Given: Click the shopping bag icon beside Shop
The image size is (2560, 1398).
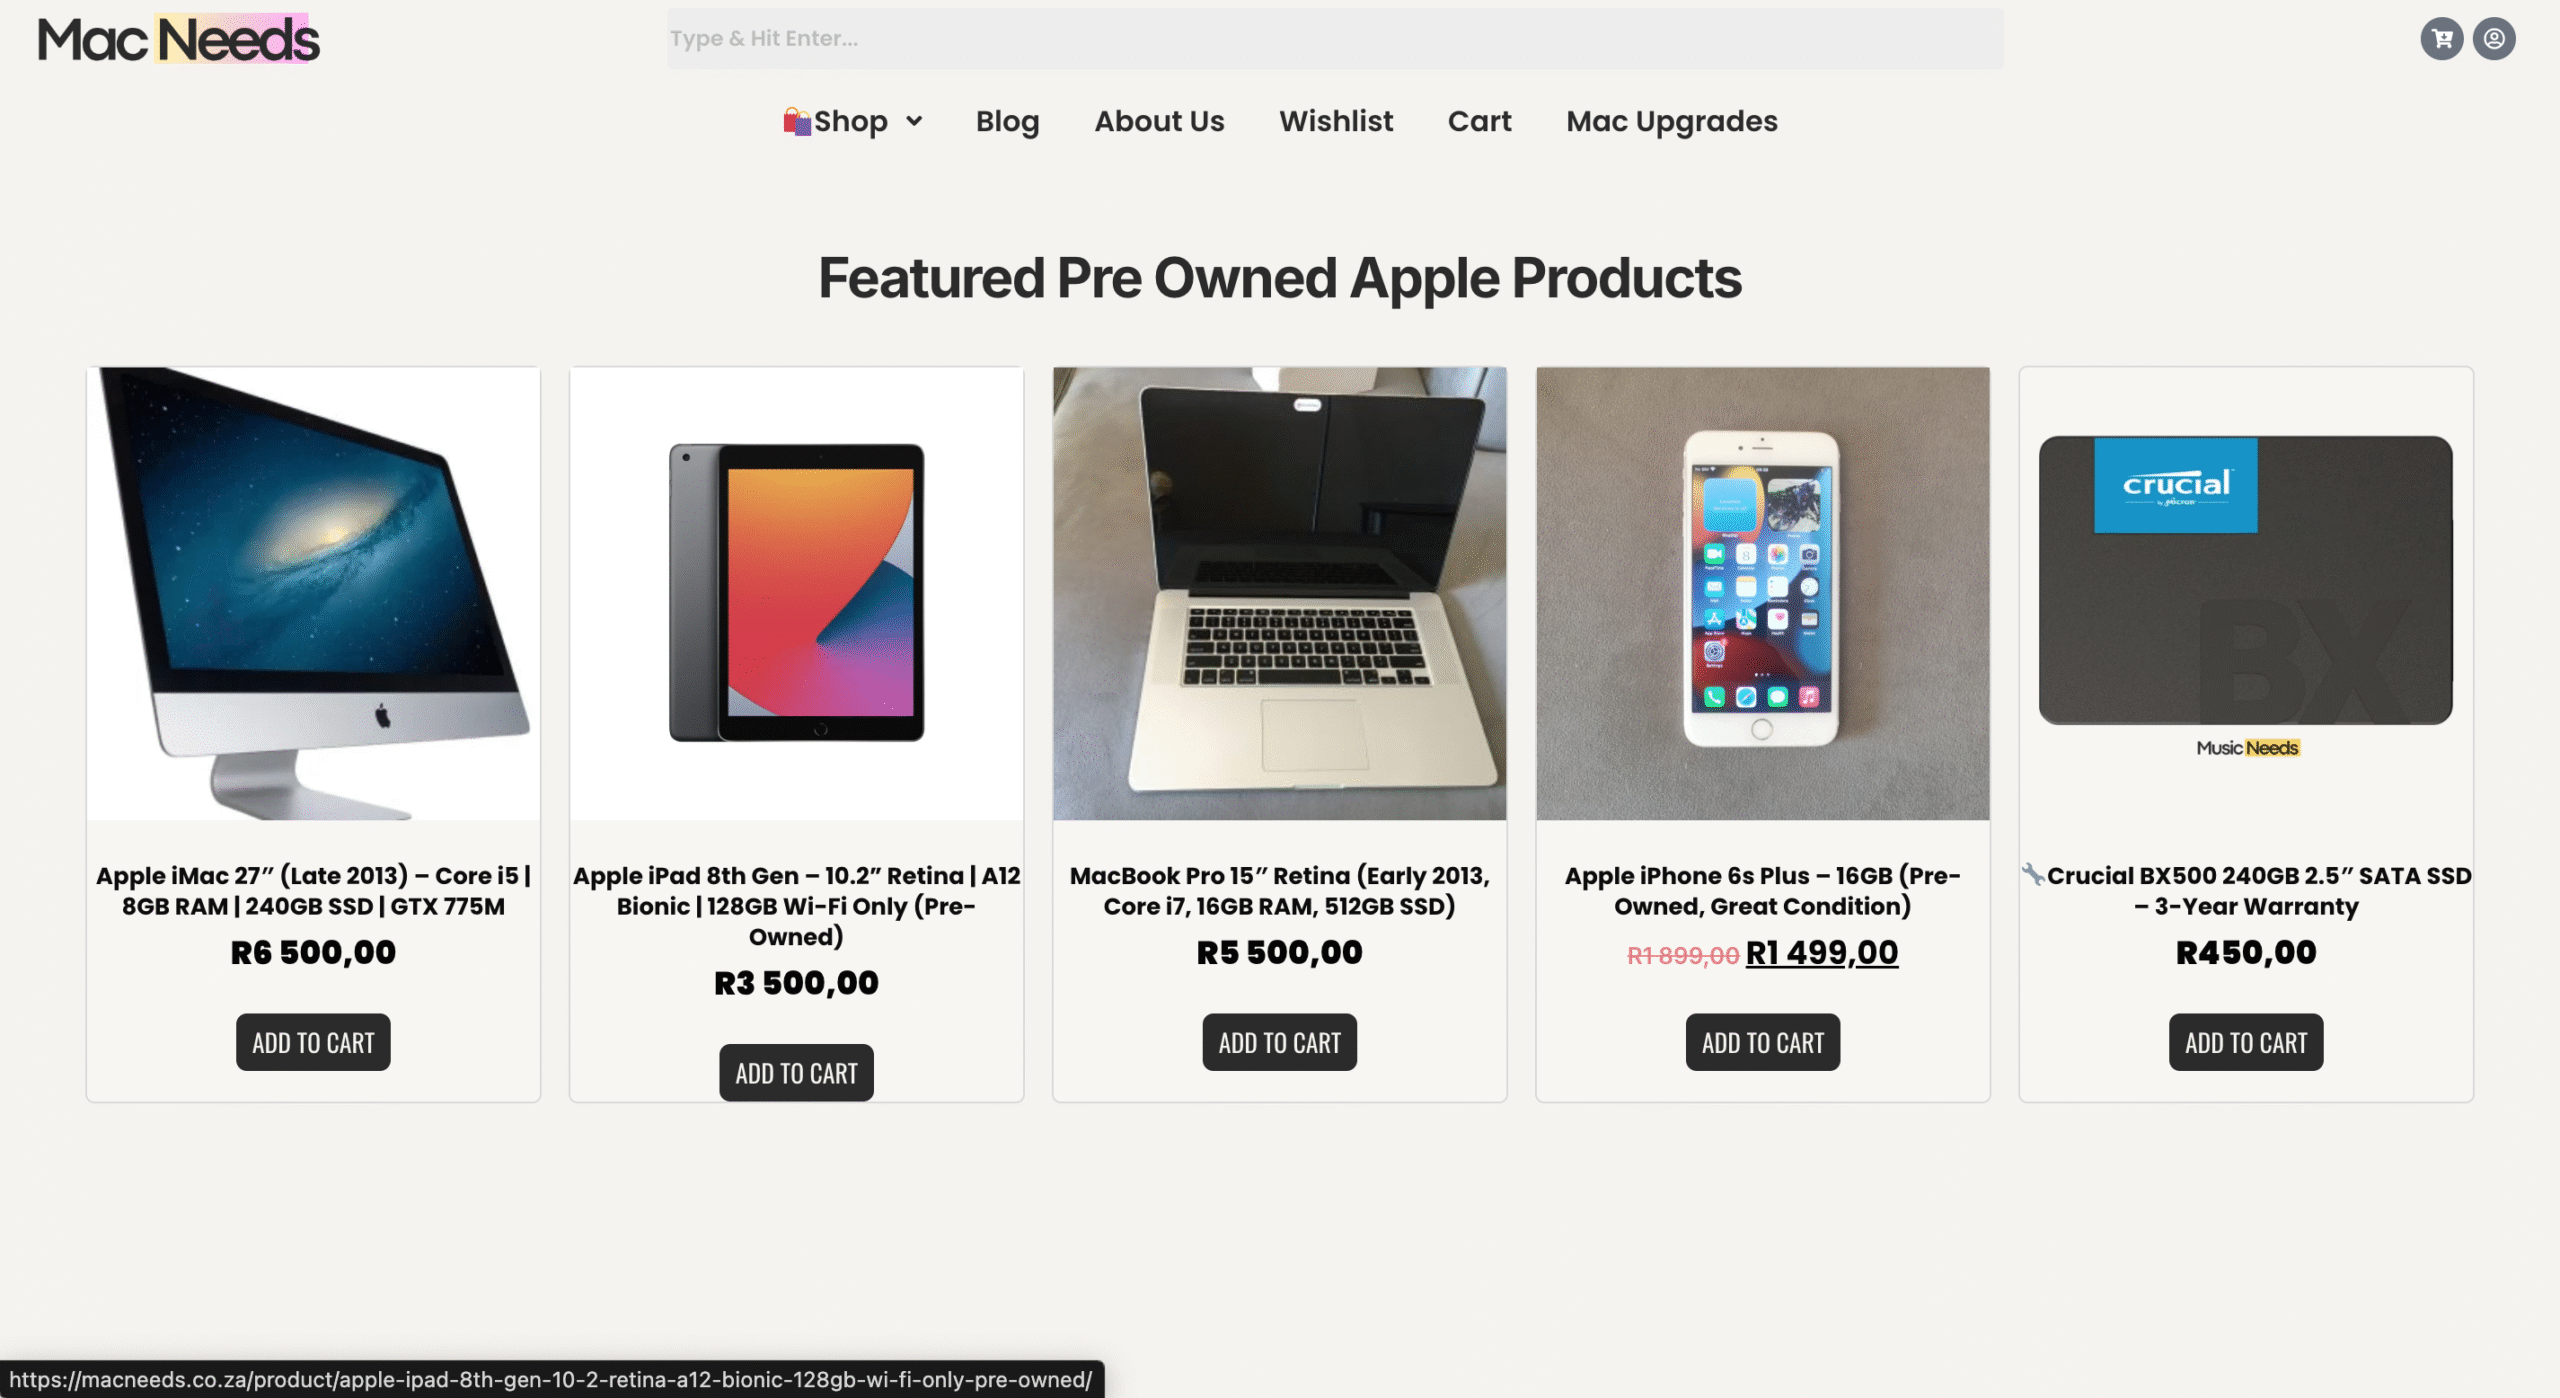Looking at the screenshot, I should [797, 121].
